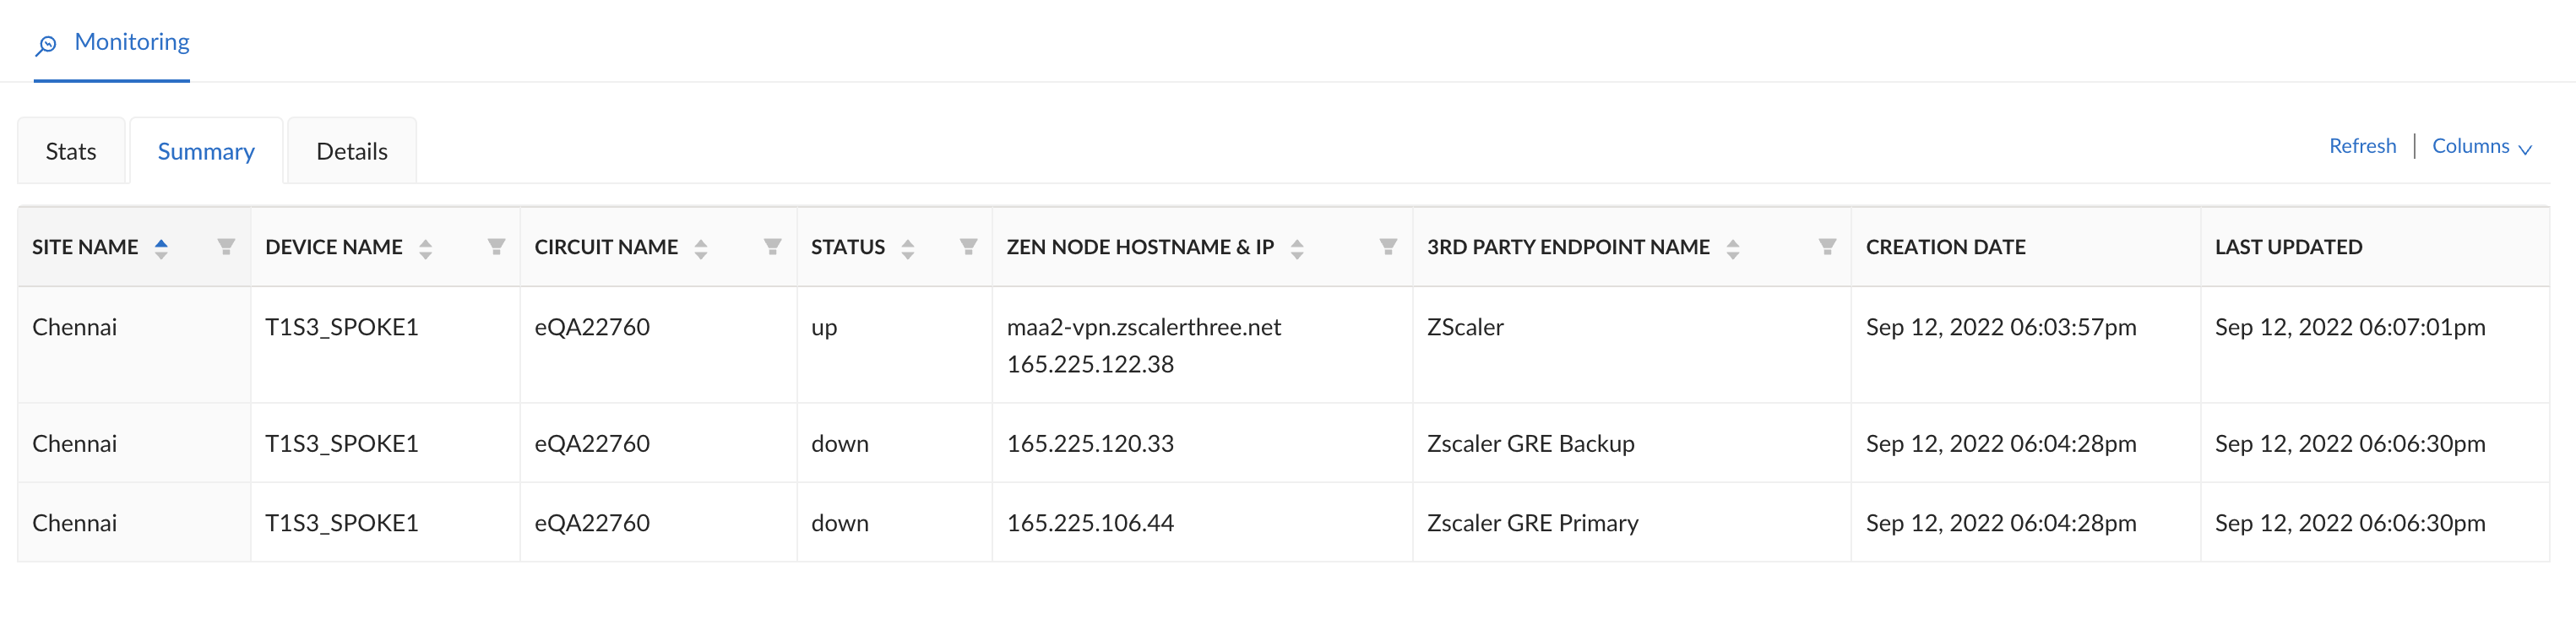2576x625 pixels.
Task: Open the Status column filter icon
Action: click(x=968, y=247)
